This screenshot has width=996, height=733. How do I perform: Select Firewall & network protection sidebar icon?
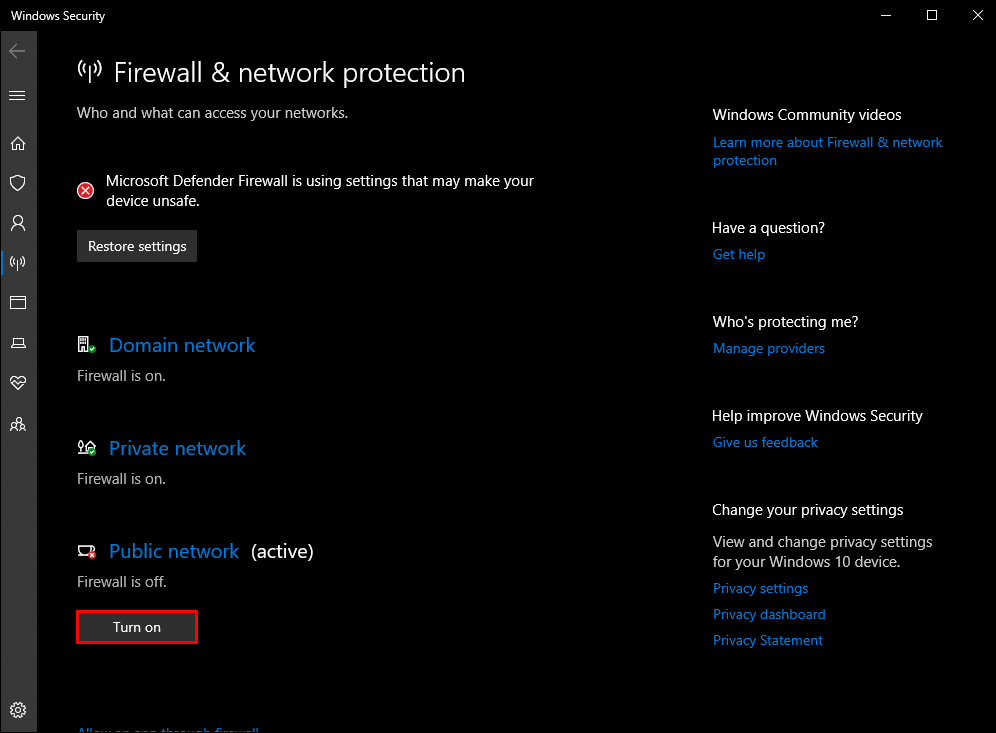(18, 262)
